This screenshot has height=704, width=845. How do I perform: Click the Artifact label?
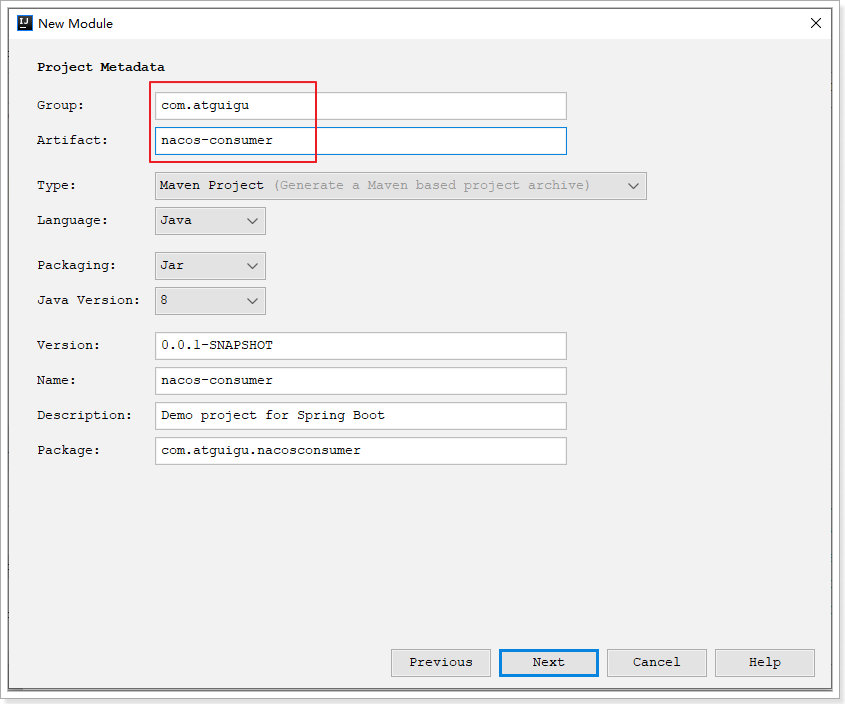[72, 140]
